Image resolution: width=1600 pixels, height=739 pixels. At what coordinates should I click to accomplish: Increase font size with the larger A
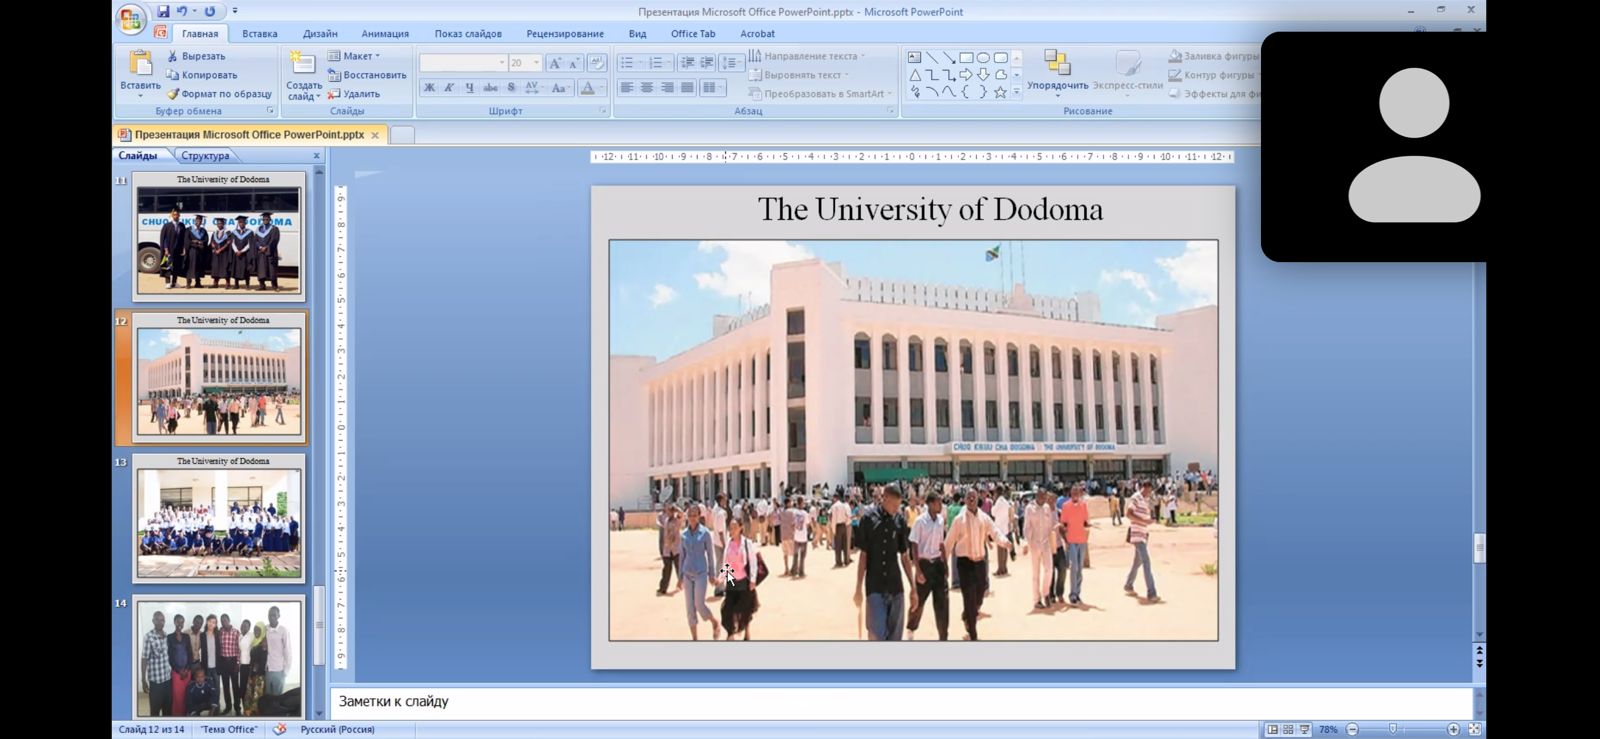(x=555, y=63)
